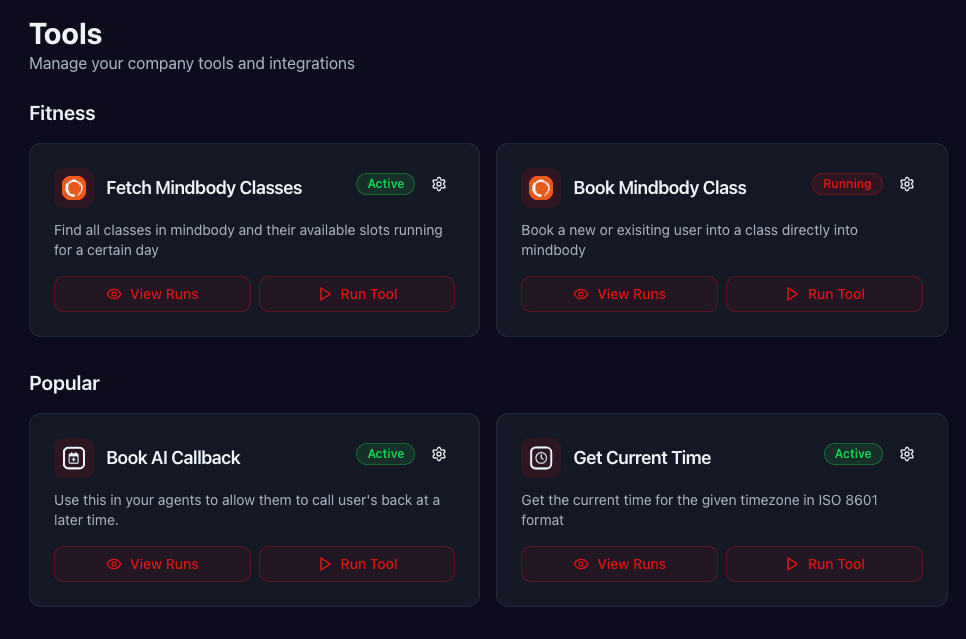Open settings gear for Get Current Time
Image resolution: width=966 pixels, height=639 pixels.
tap(906, 454)
